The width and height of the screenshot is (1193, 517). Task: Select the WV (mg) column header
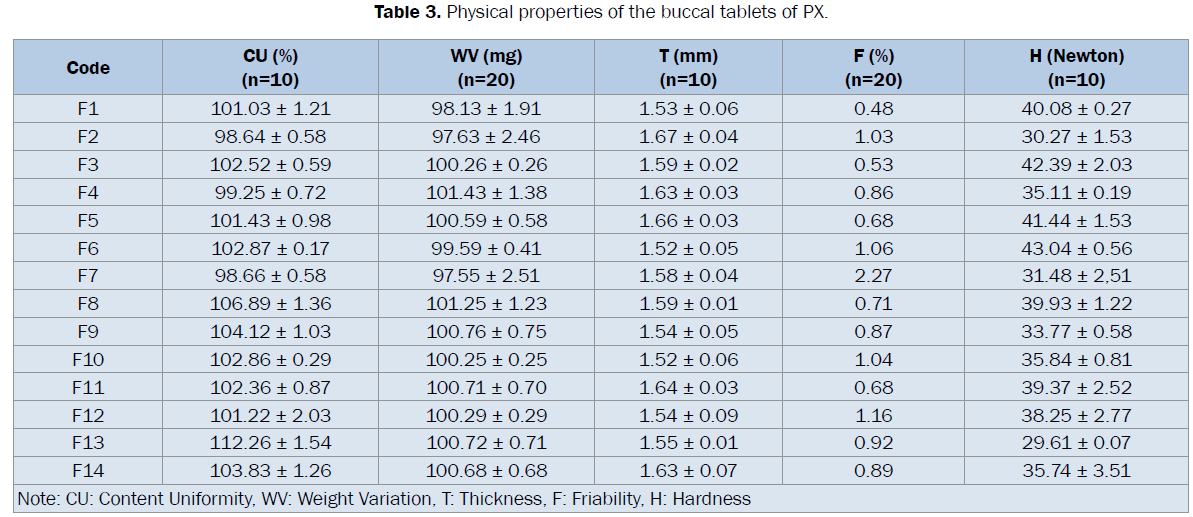(x=489, y=68)
